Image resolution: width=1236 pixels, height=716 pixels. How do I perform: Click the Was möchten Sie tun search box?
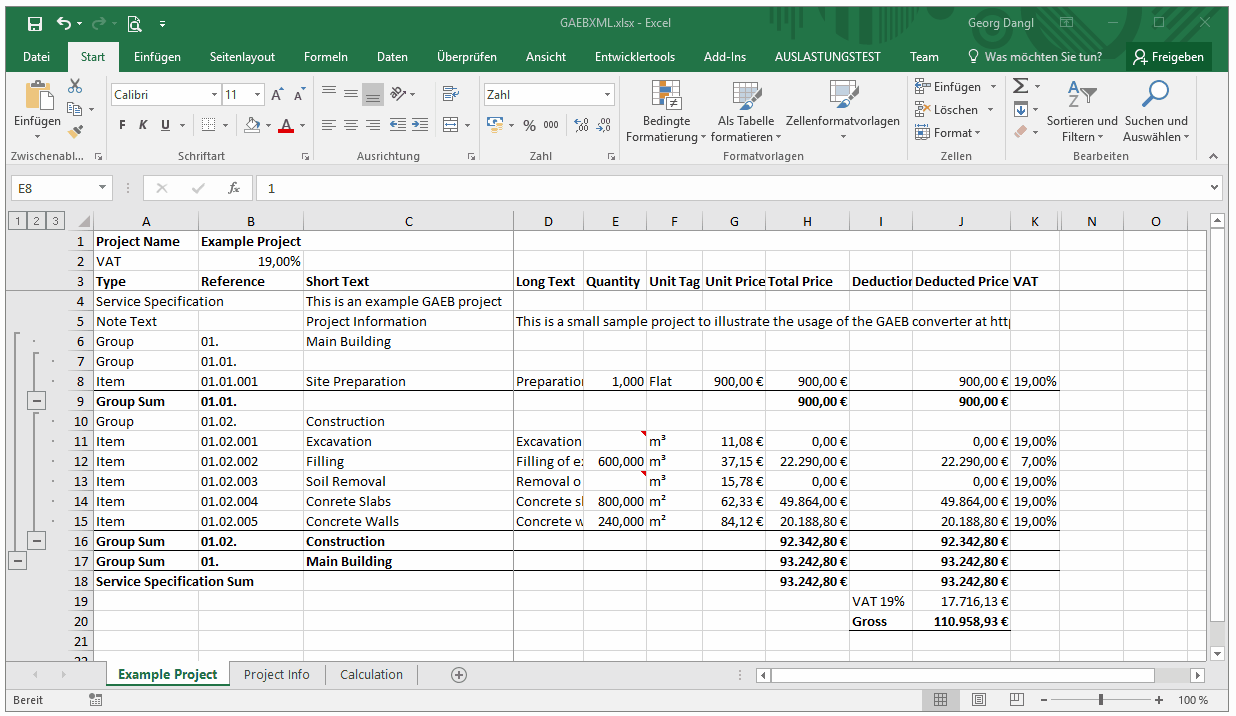[1035, 57]
